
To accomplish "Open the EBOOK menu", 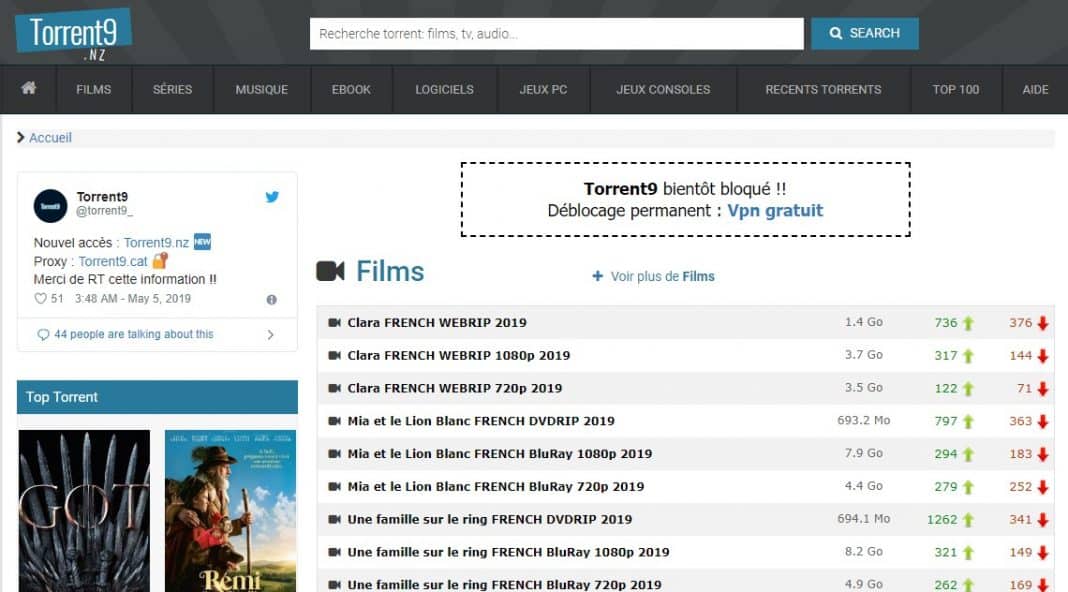I will pos(351,89).
